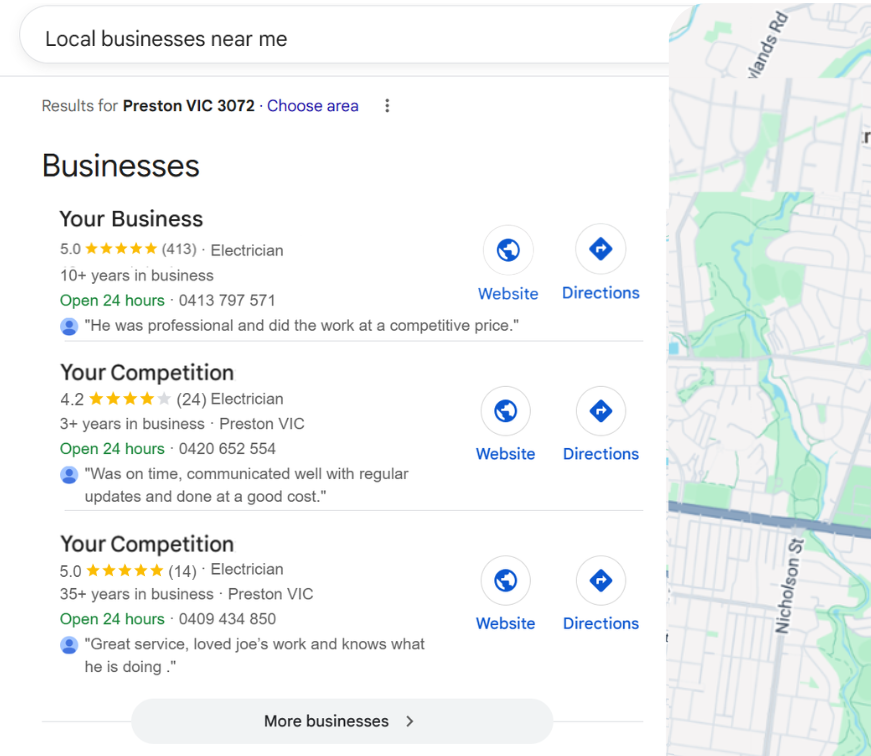Screen dimensions: 871x756
Task: Open the Your Business listing title
Action: (131, 219)
